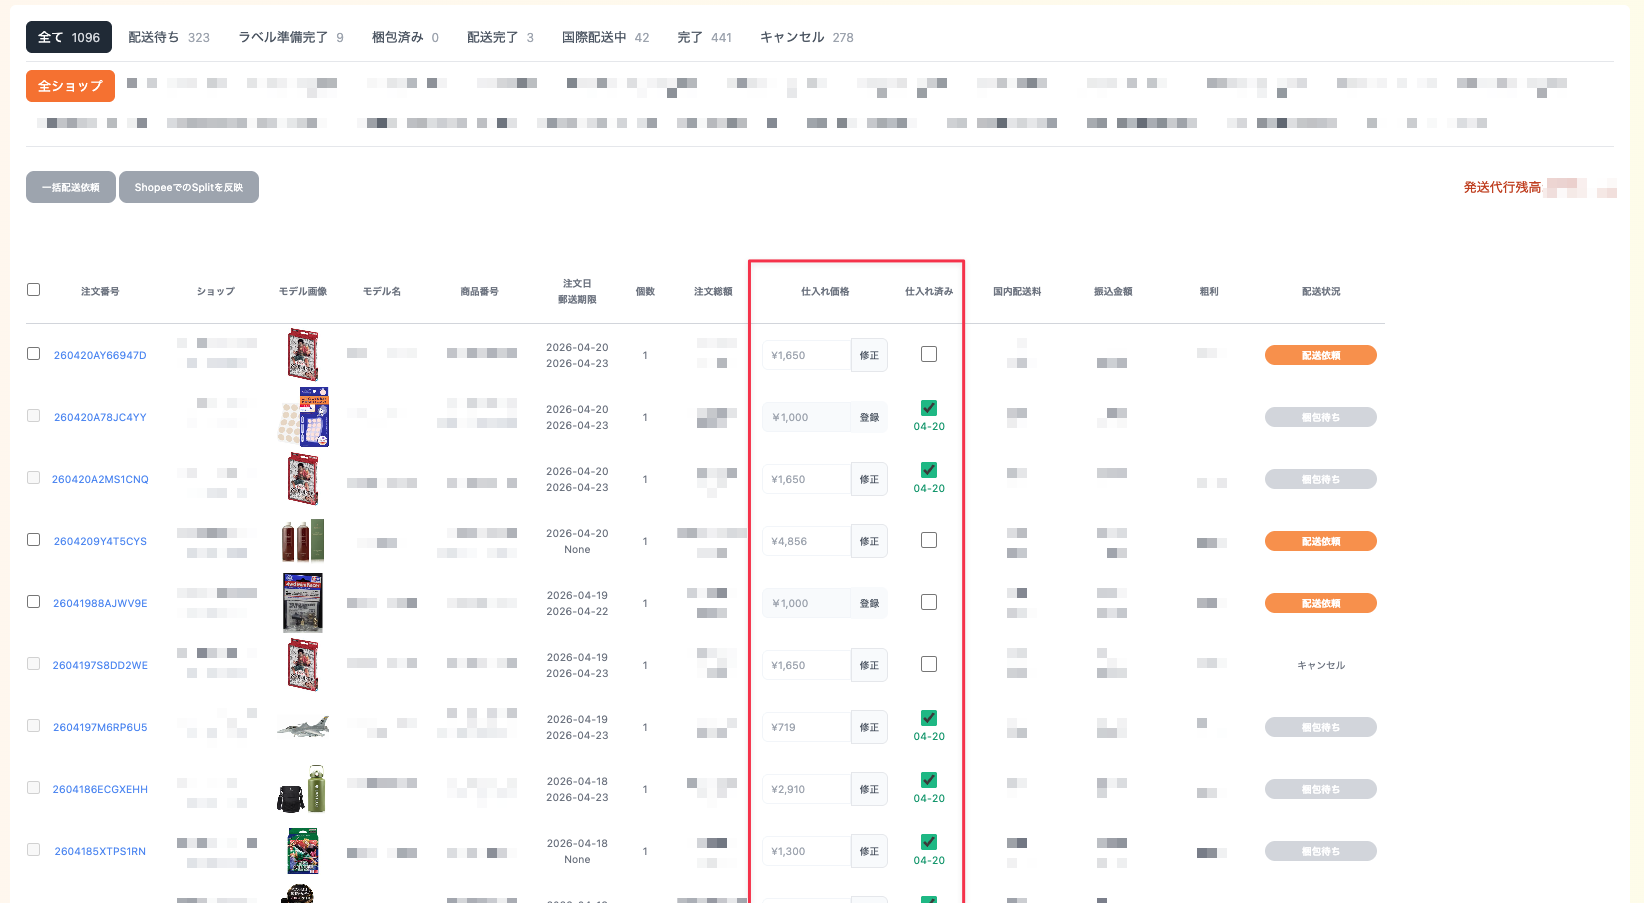1644x903 pixels.
Task: Click the 一括配送依頼 button
Action: pyautogui.click(x=70, y=187)
